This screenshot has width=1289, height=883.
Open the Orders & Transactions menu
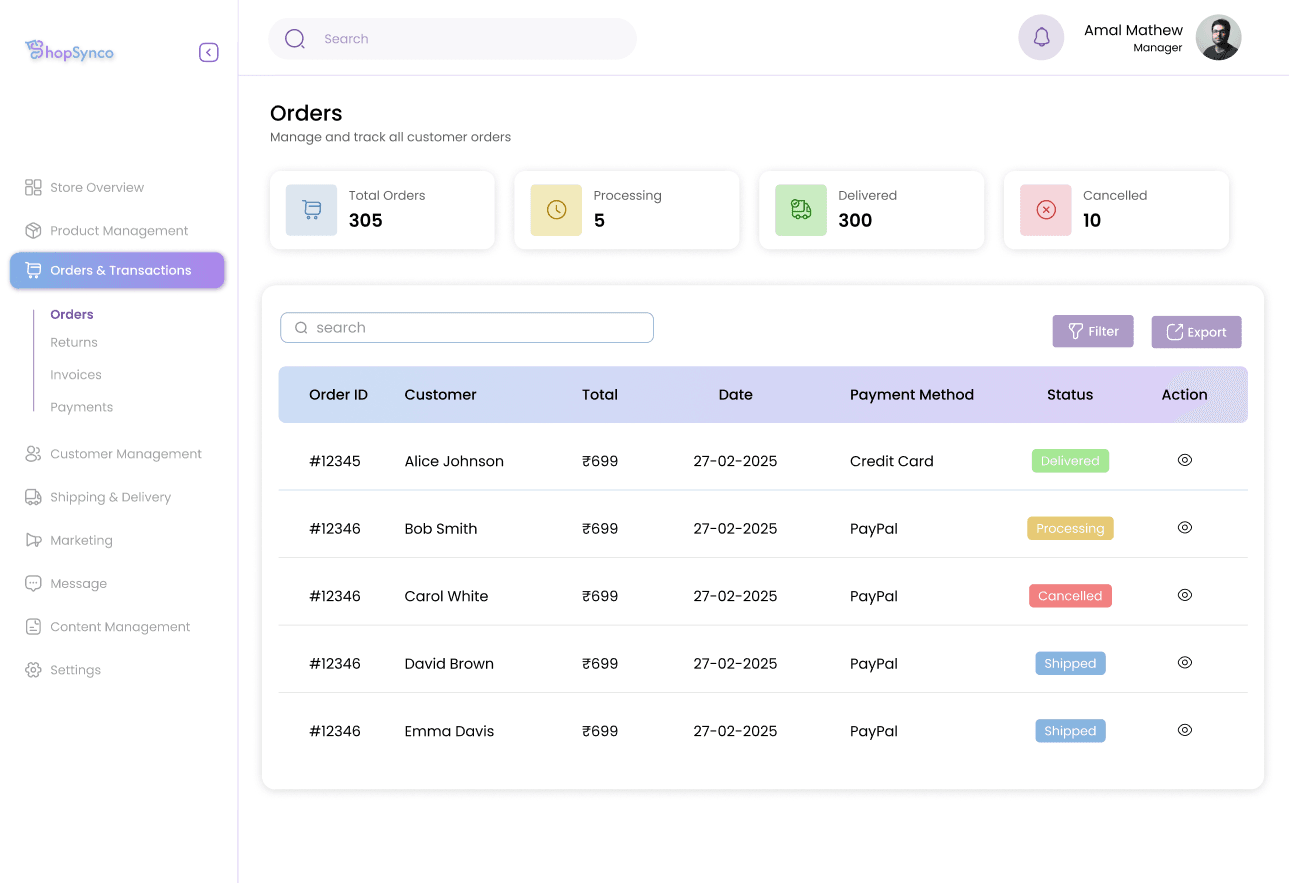coord(117,270)
